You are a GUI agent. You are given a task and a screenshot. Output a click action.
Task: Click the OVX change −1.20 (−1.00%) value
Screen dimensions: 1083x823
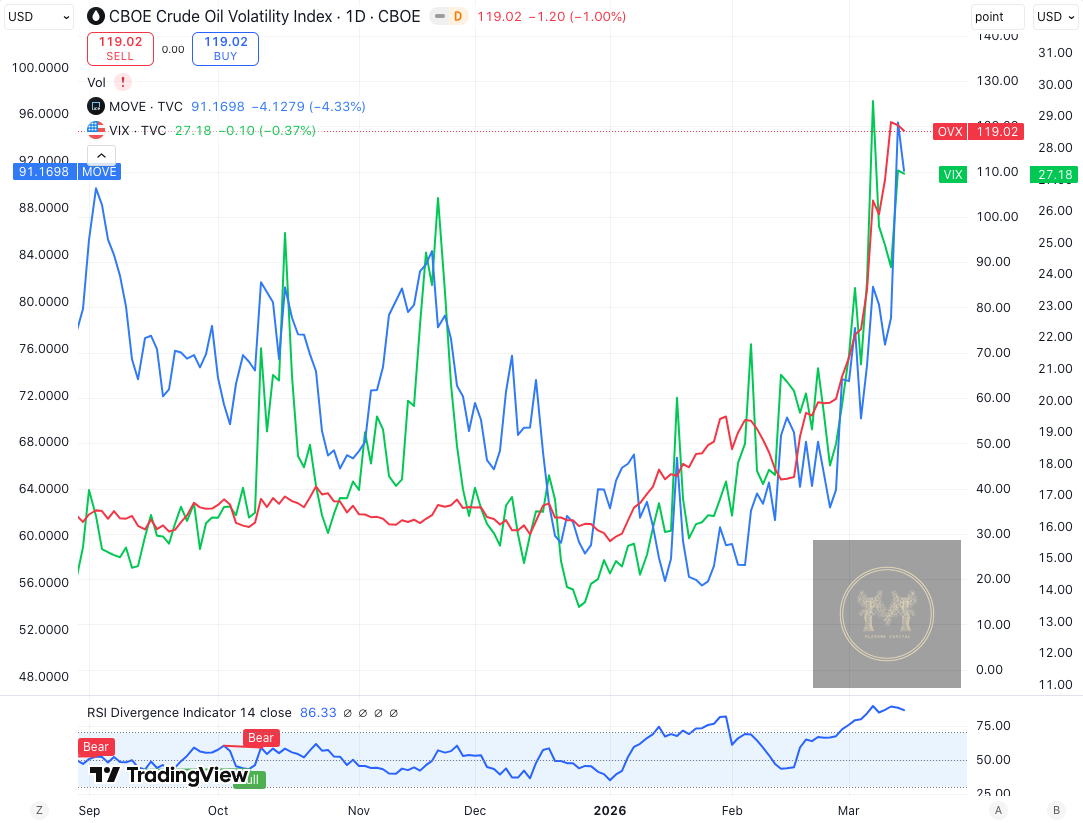[577, 16]
